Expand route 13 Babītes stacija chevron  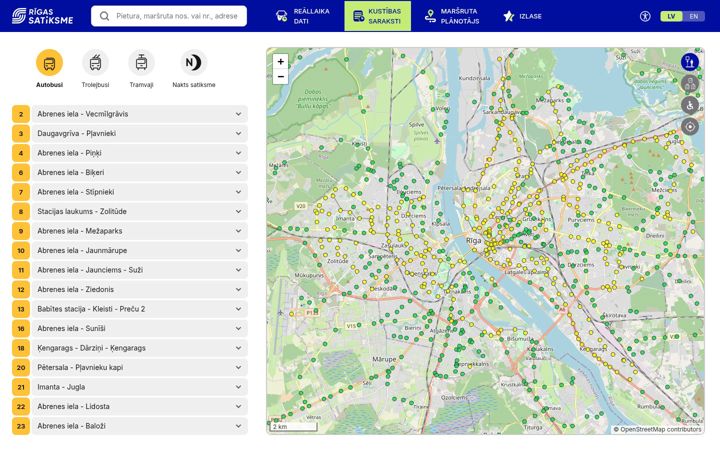coord(238,309)
